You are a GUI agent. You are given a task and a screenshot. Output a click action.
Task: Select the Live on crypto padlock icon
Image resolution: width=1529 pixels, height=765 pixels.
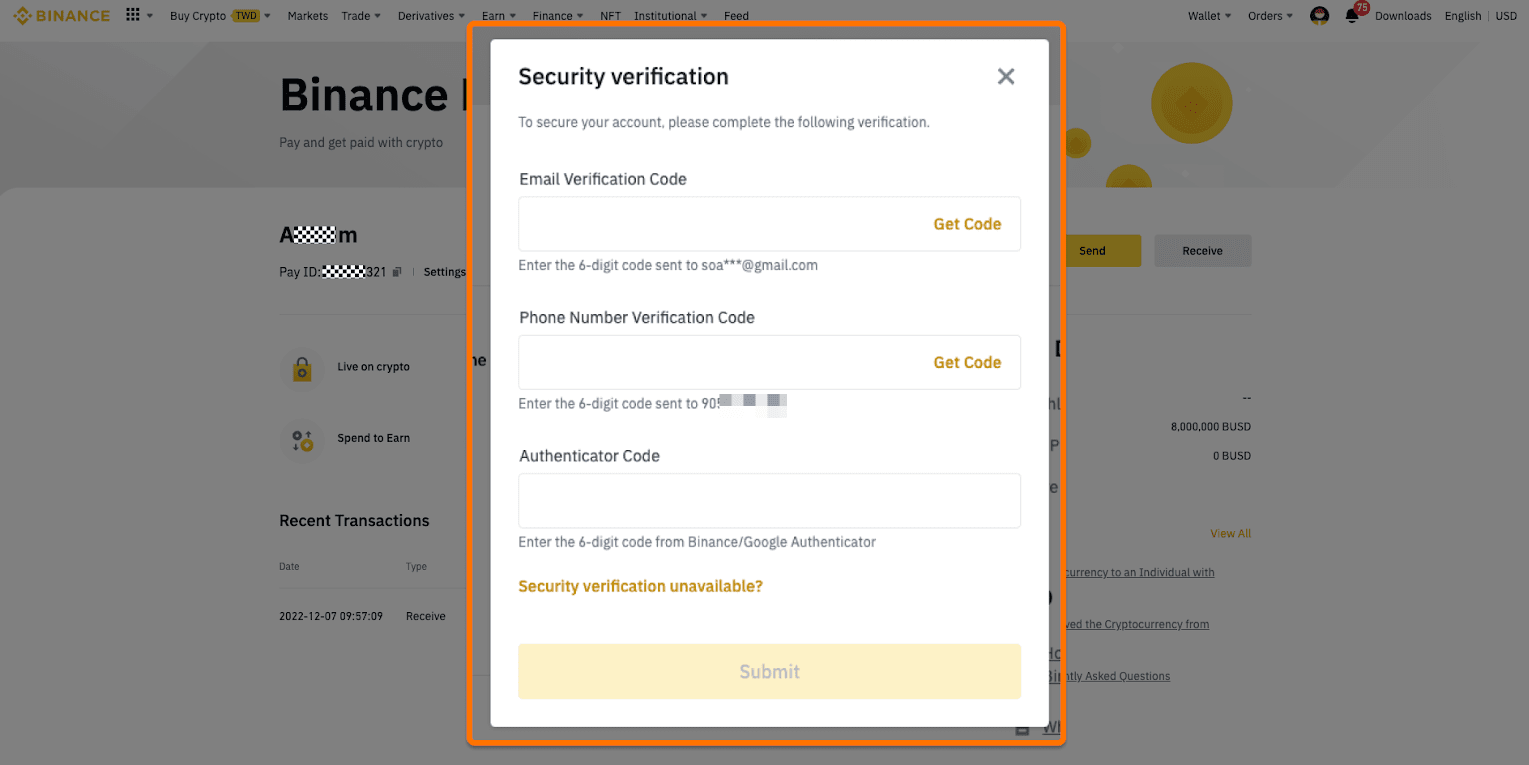coord(303,367)
